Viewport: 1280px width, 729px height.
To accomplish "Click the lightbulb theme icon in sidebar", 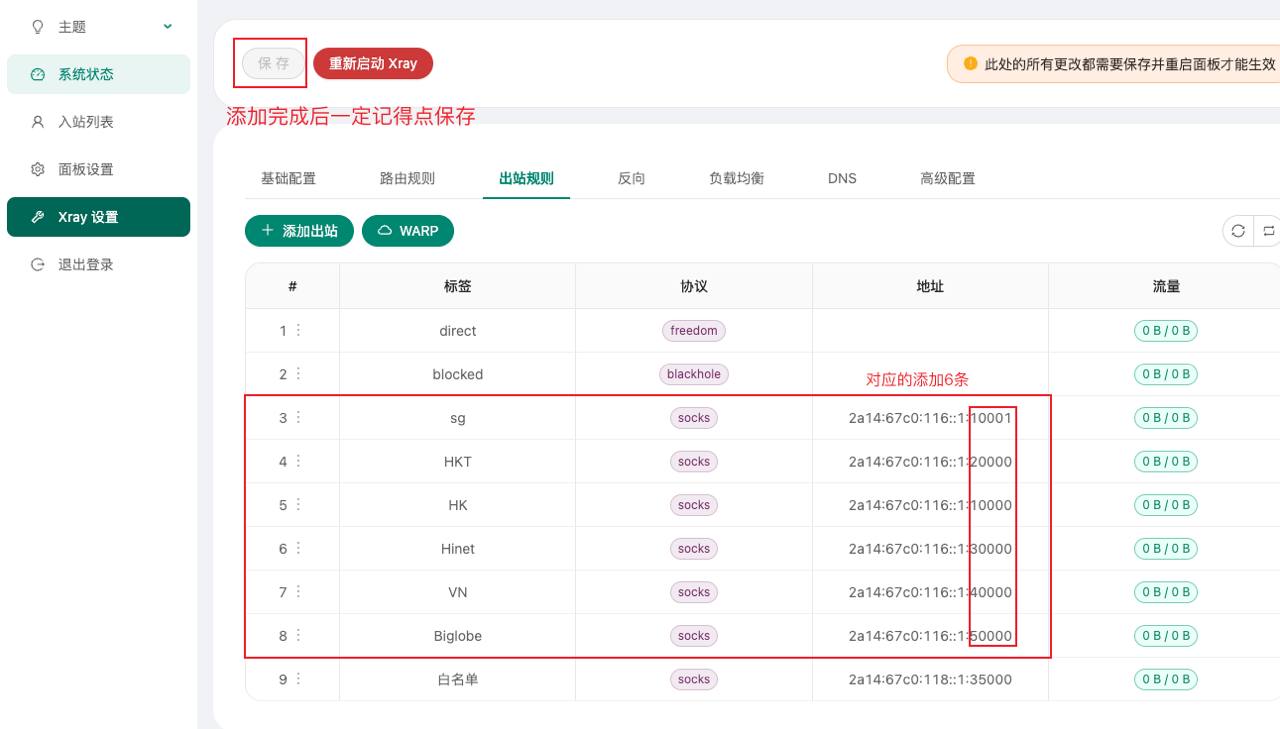I will pyautogui.click(x=38, y=27).
